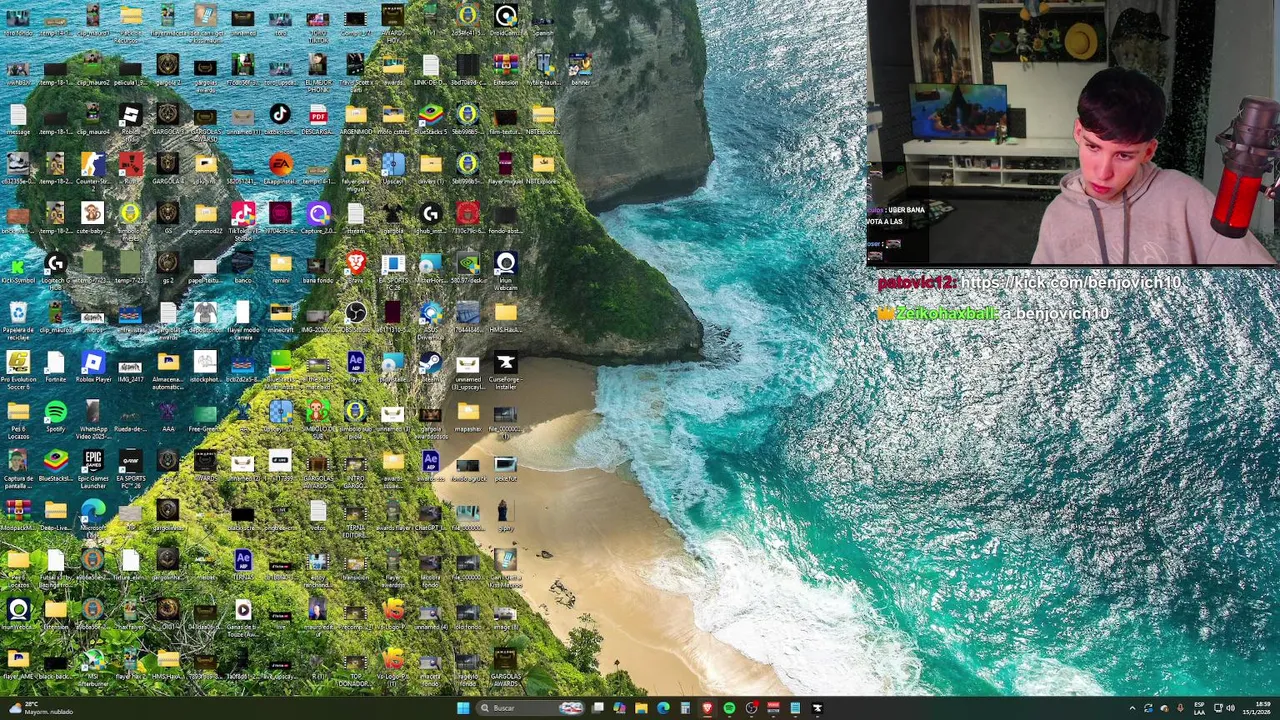Select the banner image file
This screenshot has width=1280, height=720.
click(x=580, y=70)
